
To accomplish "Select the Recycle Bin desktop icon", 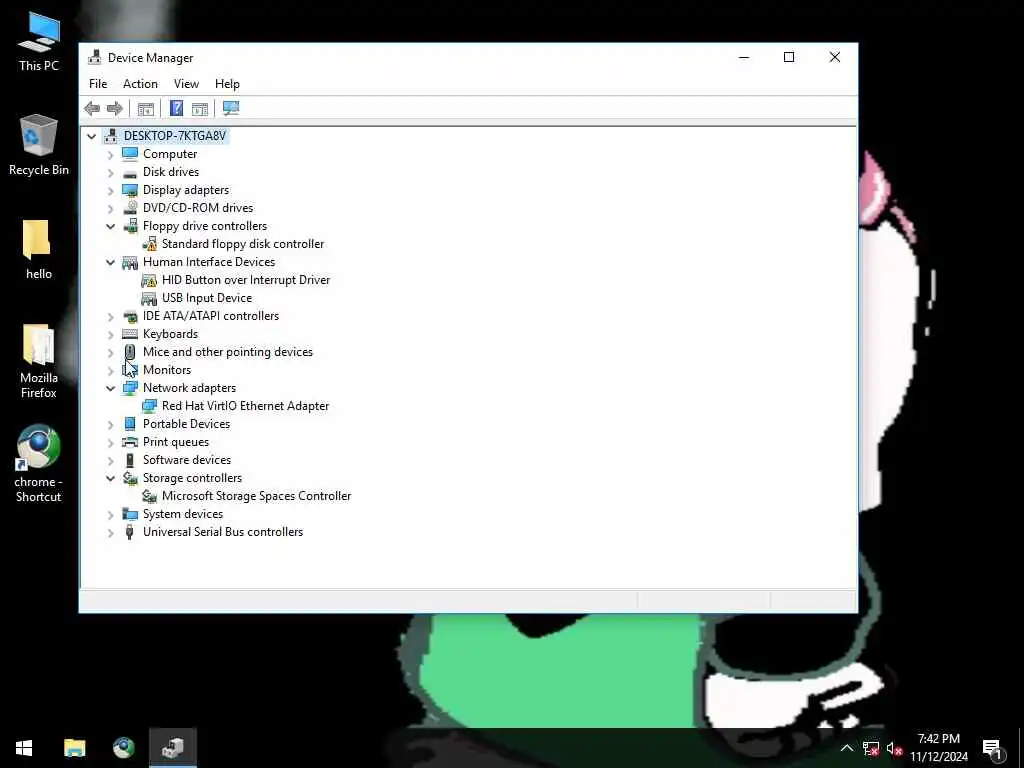I will point(39,145).
